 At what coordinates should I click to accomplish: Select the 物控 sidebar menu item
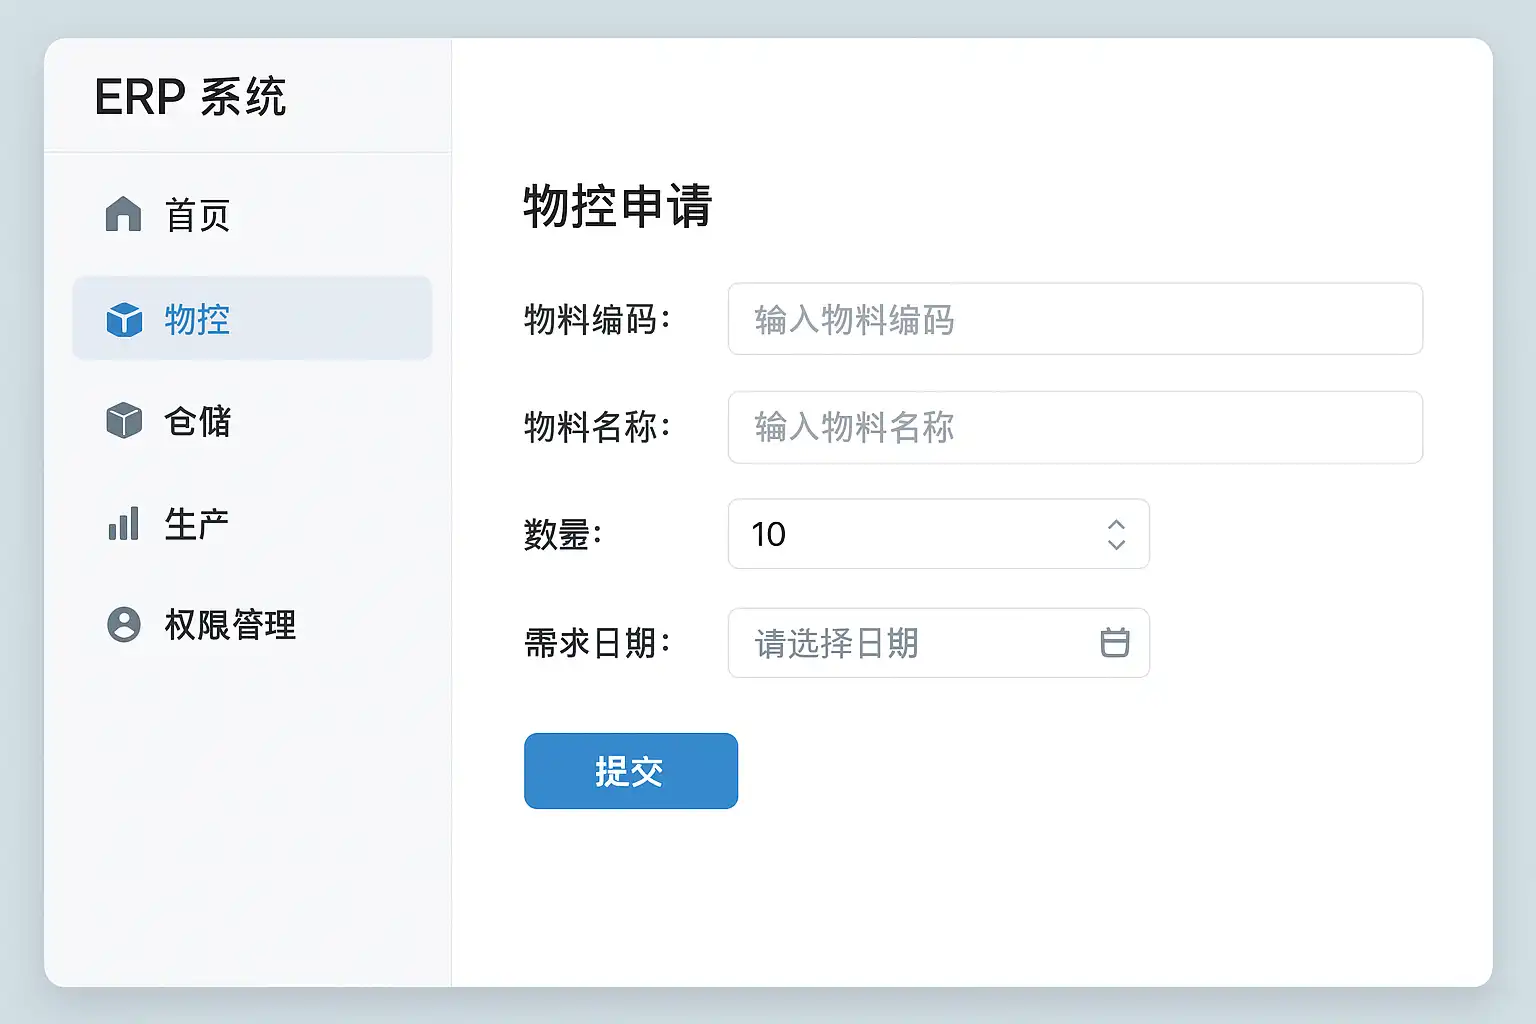[x=252, y=319]
